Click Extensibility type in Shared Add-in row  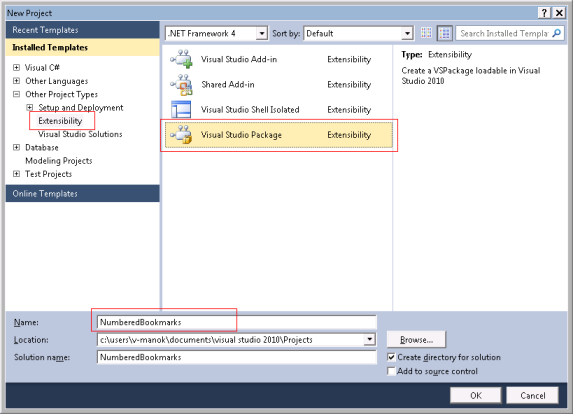tap(349, 85)
